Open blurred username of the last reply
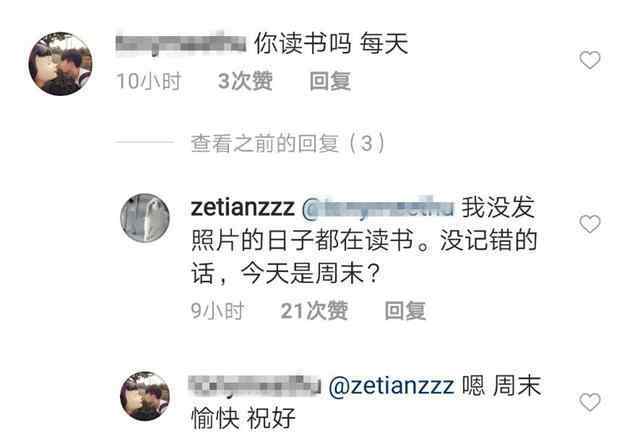640x436 pixels. coord(256,386)
